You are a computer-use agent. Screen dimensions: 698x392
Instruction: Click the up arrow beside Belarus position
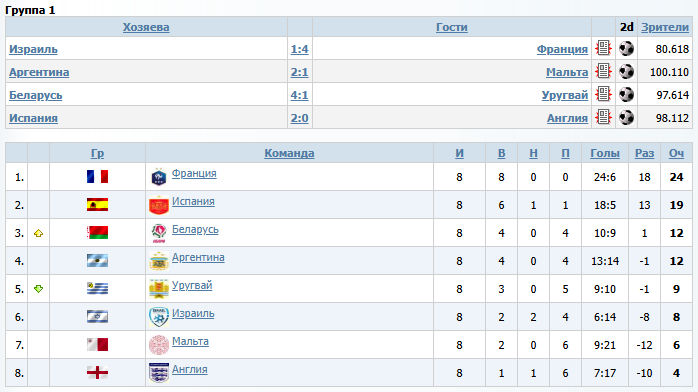click(x=38, y=233)
